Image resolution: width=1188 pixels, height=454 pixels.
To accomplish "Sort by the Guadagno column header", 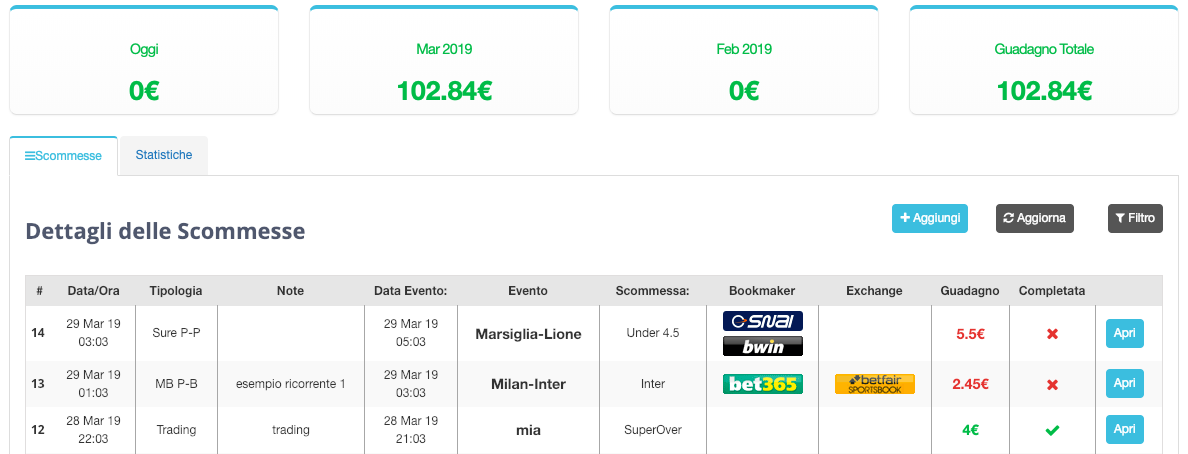I will point(970,291).
